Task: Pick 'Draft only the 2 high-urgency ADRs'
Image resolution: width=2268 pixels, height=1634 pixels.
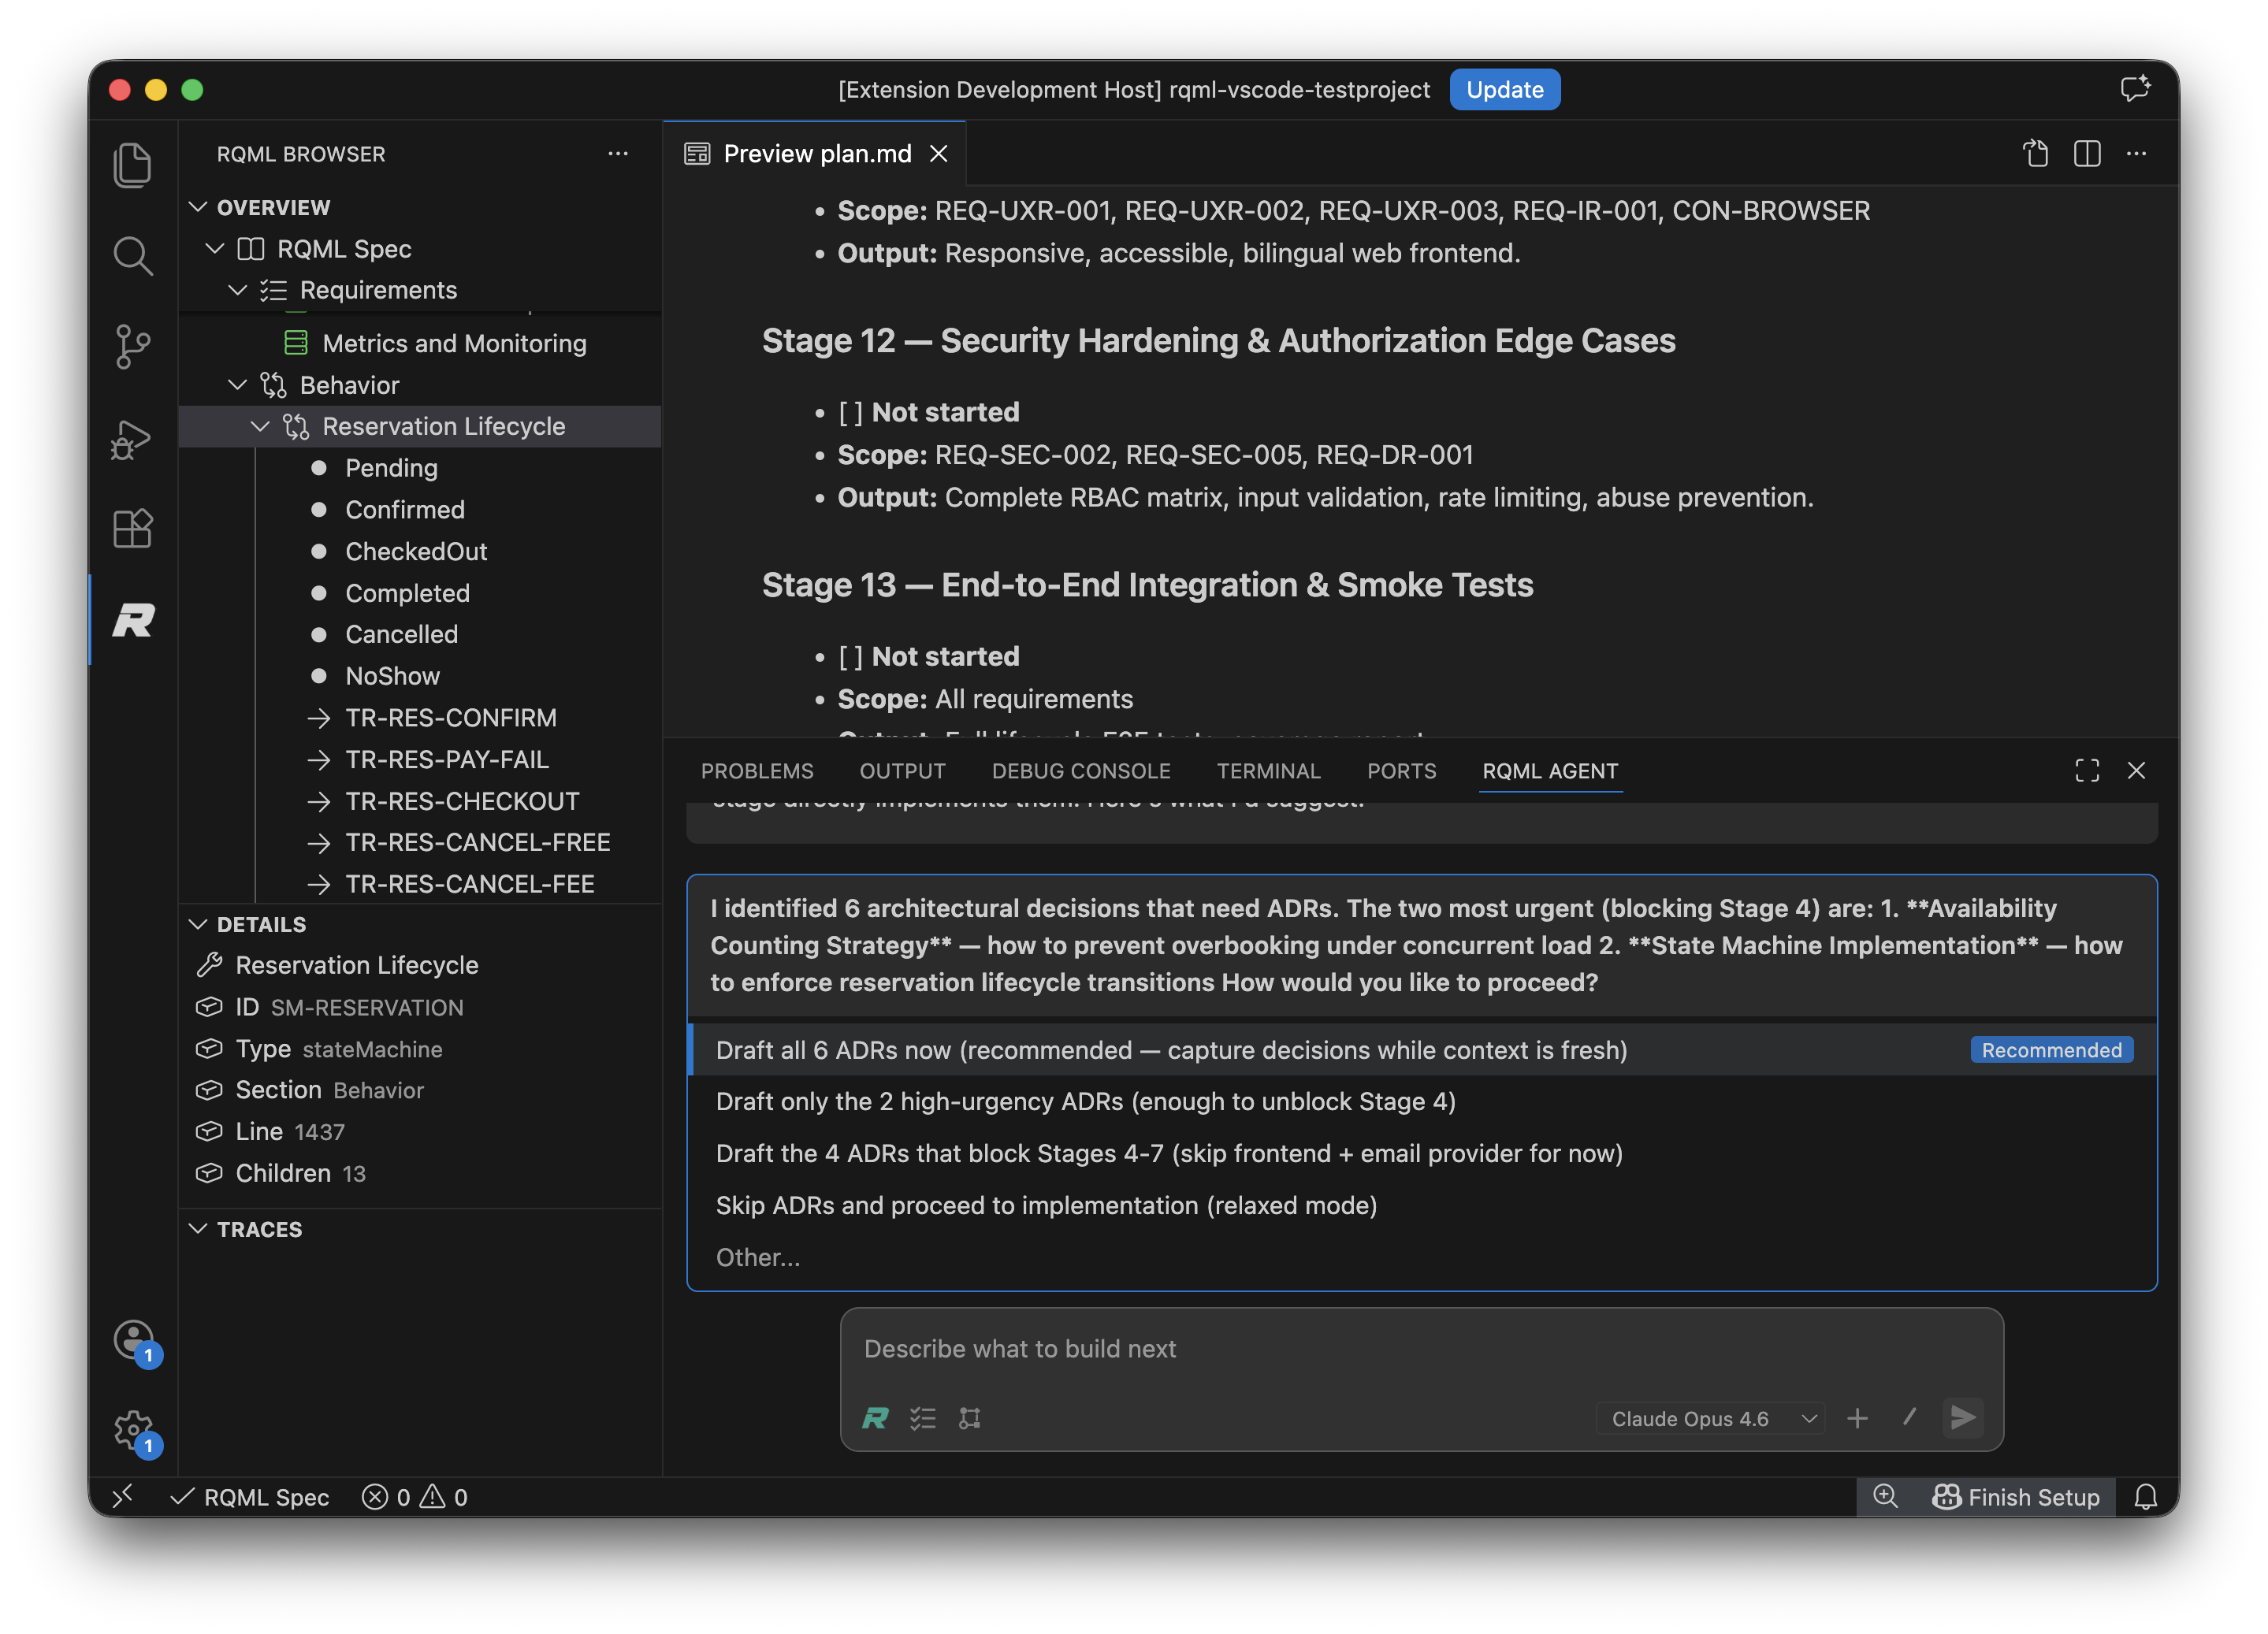Action: coord(1085,1101)
